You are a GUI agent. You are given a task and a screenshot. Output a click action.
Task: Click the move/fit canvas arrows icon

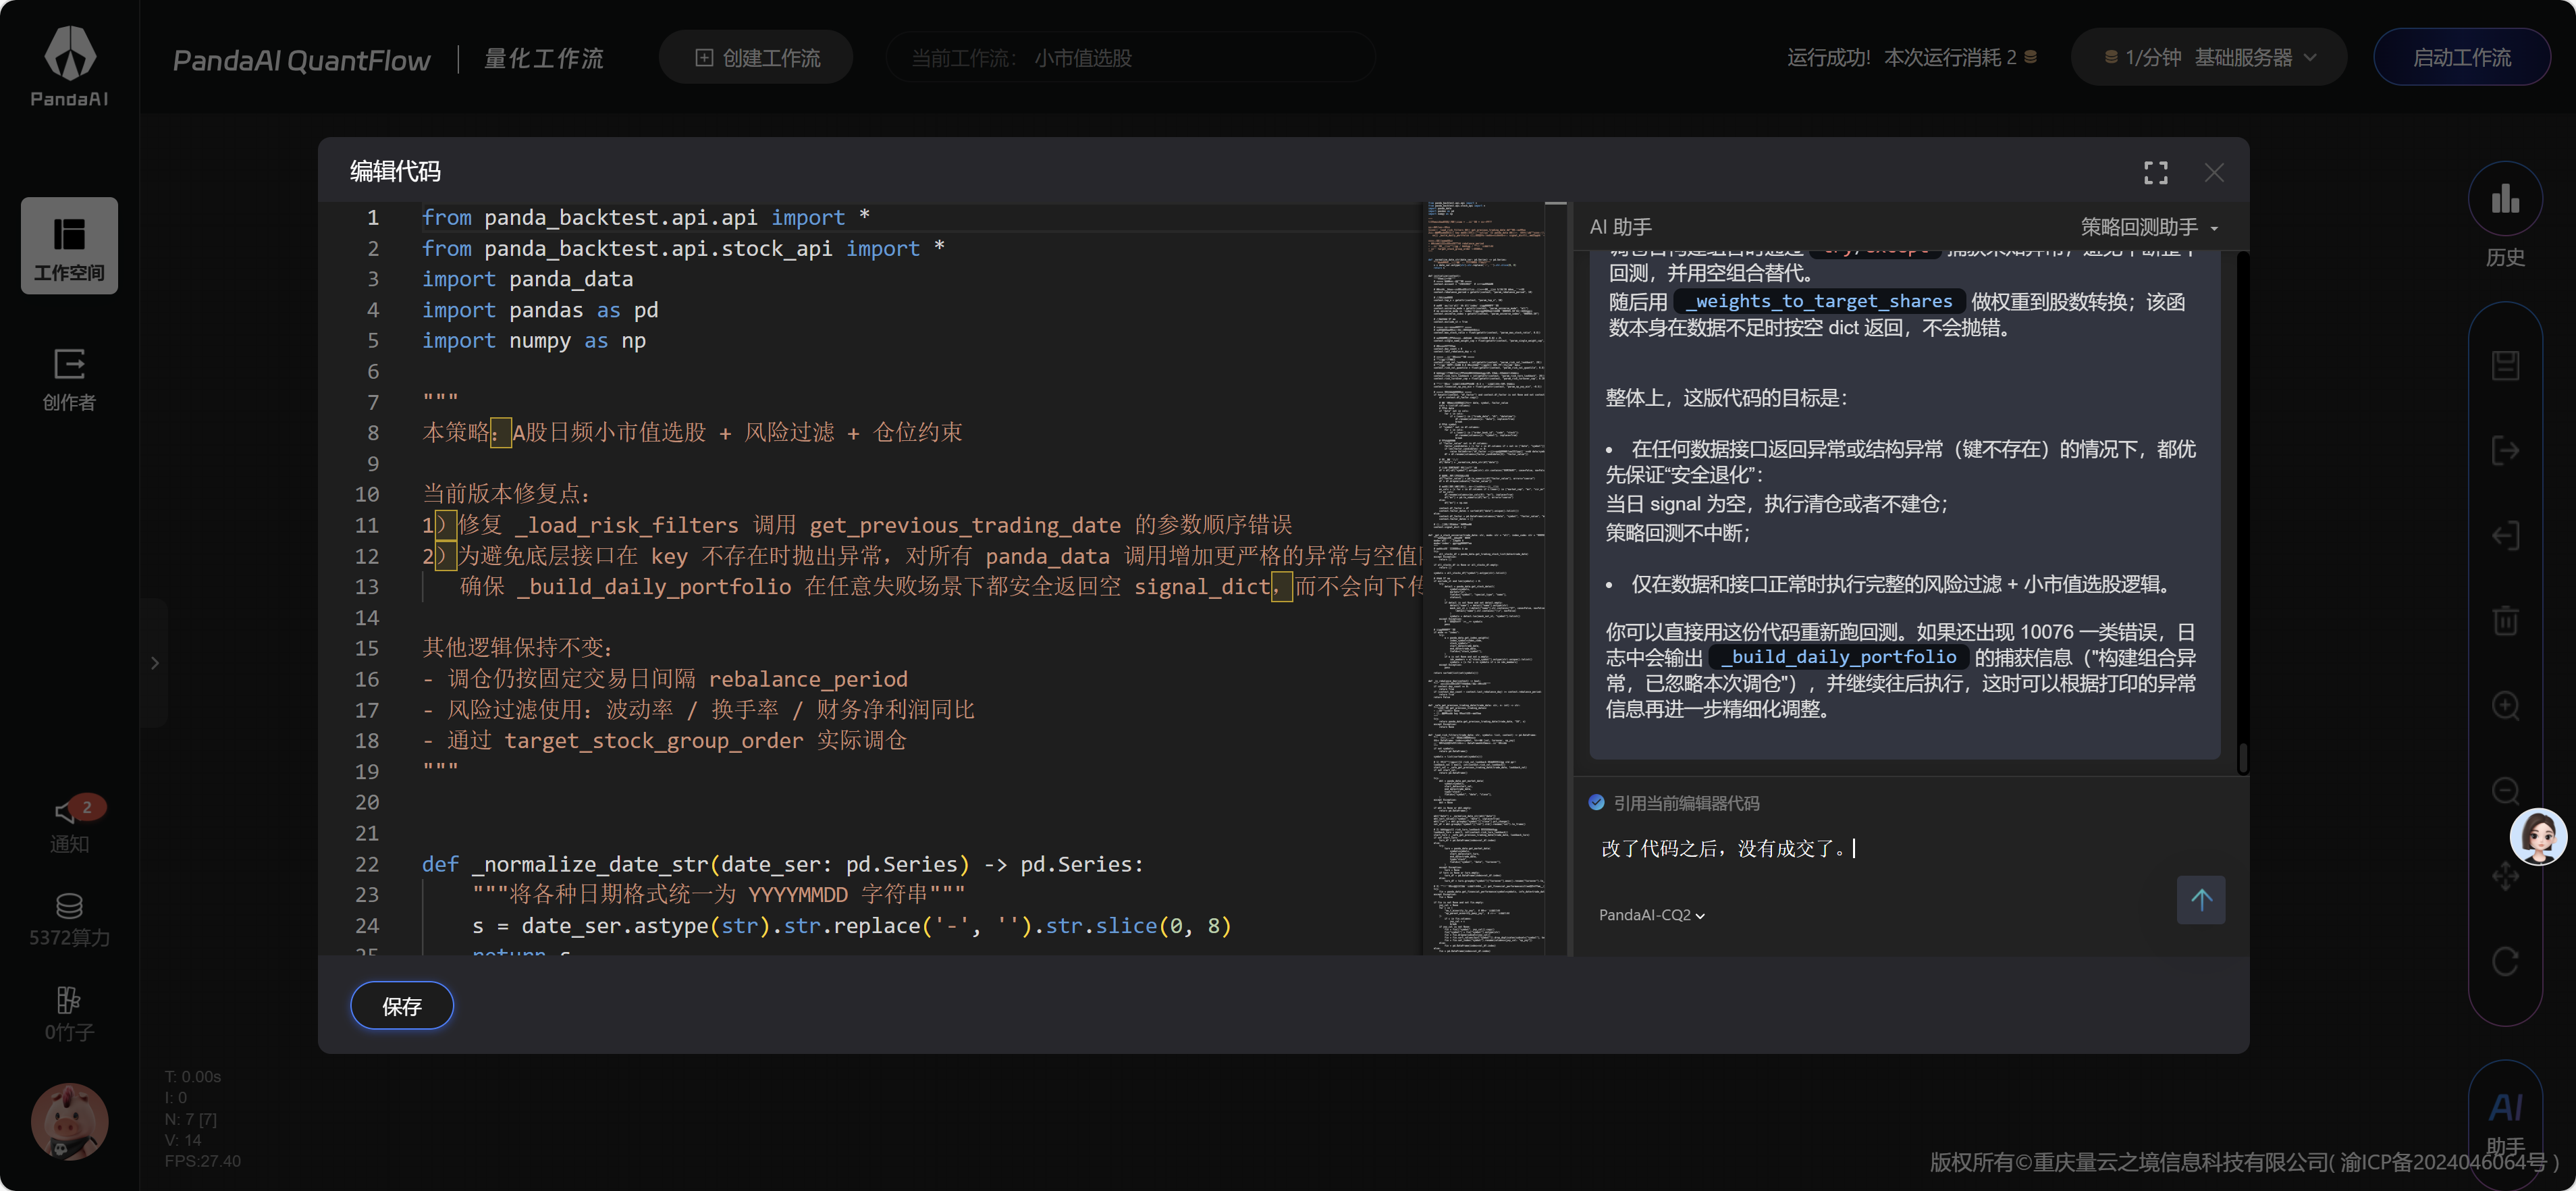[2505, 876]
